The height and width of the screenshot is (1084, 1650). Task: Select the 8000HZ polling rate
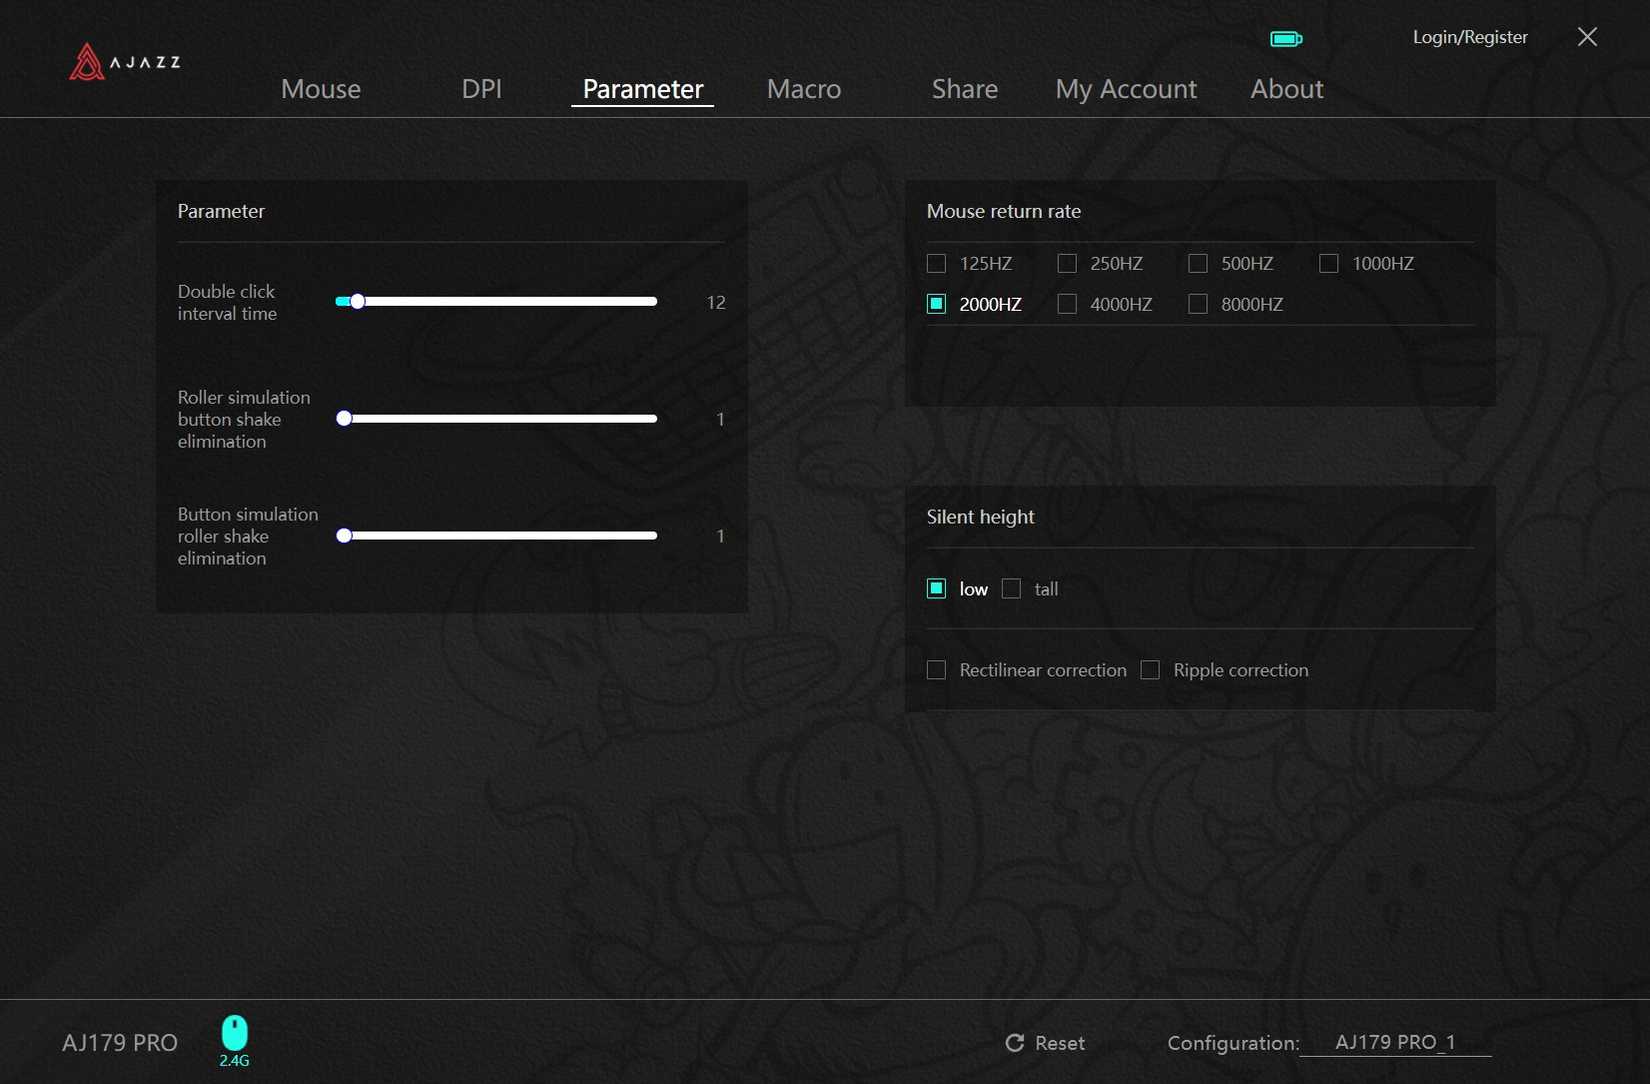coord(1197,304)
